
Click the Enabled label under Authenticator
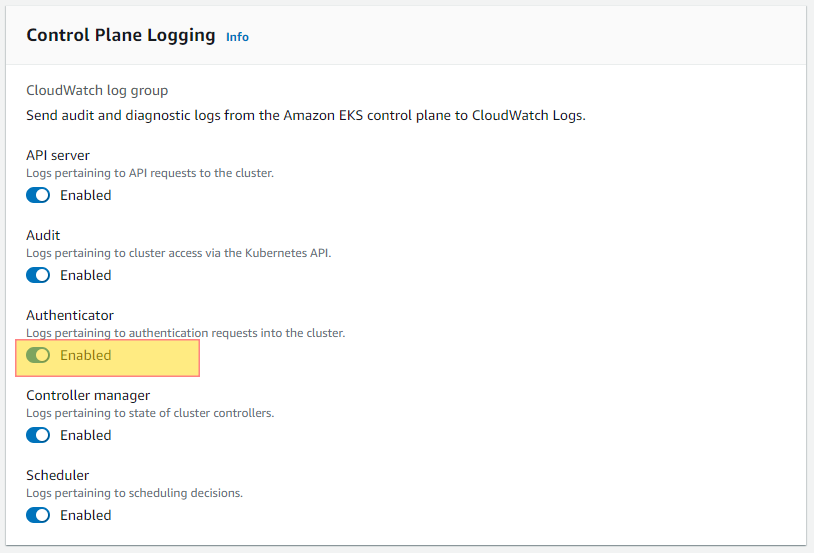click(86, 355)
